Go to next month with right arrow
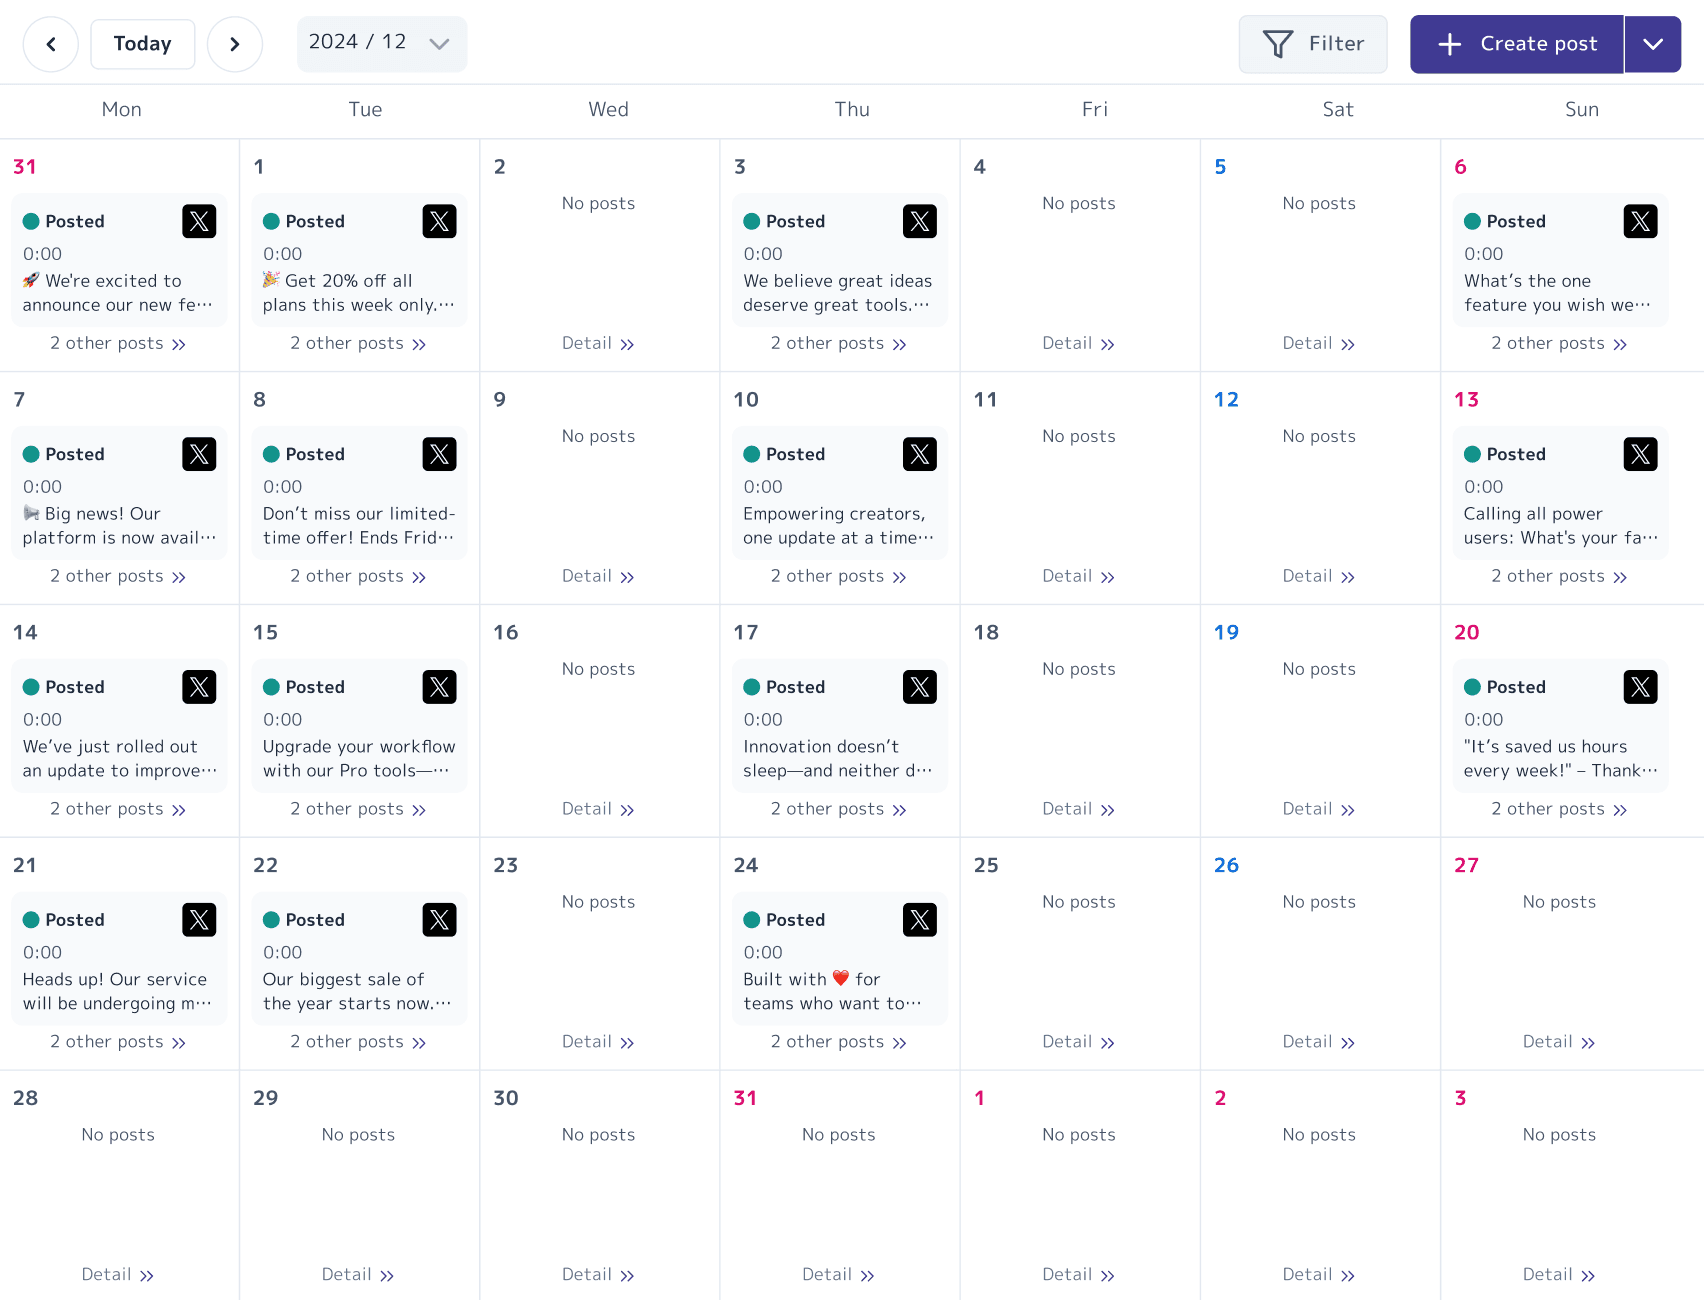The height and width of the screenshot is (1300, 1704). 235,44
